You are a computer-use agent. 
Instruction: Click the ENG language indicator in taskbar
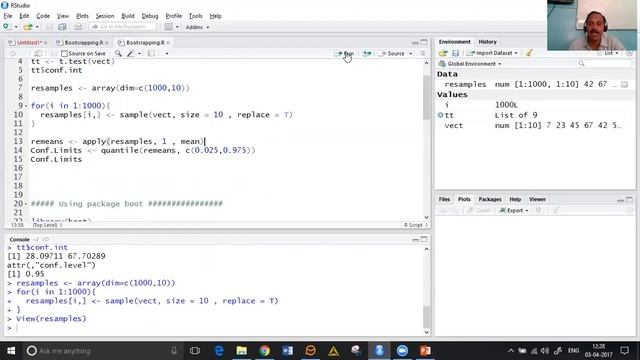573,351
